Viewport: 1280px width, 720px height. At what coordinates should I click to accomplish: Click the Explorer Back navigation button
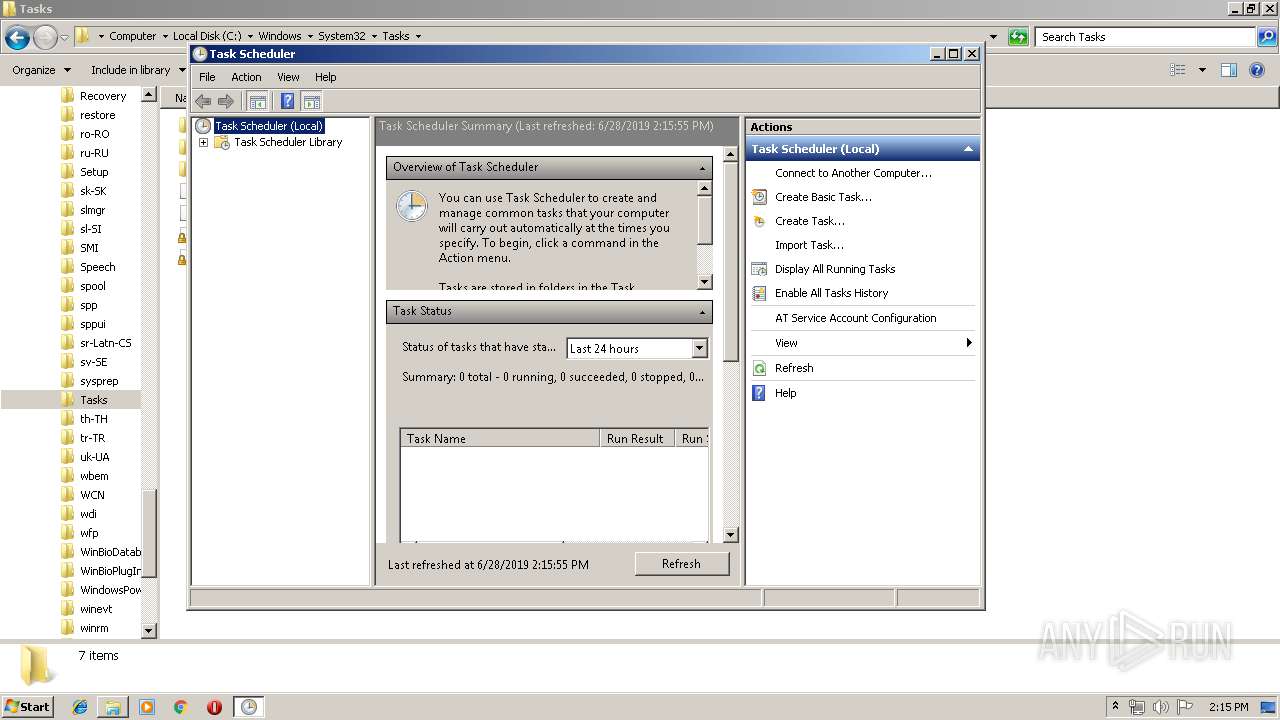(17, 38)
